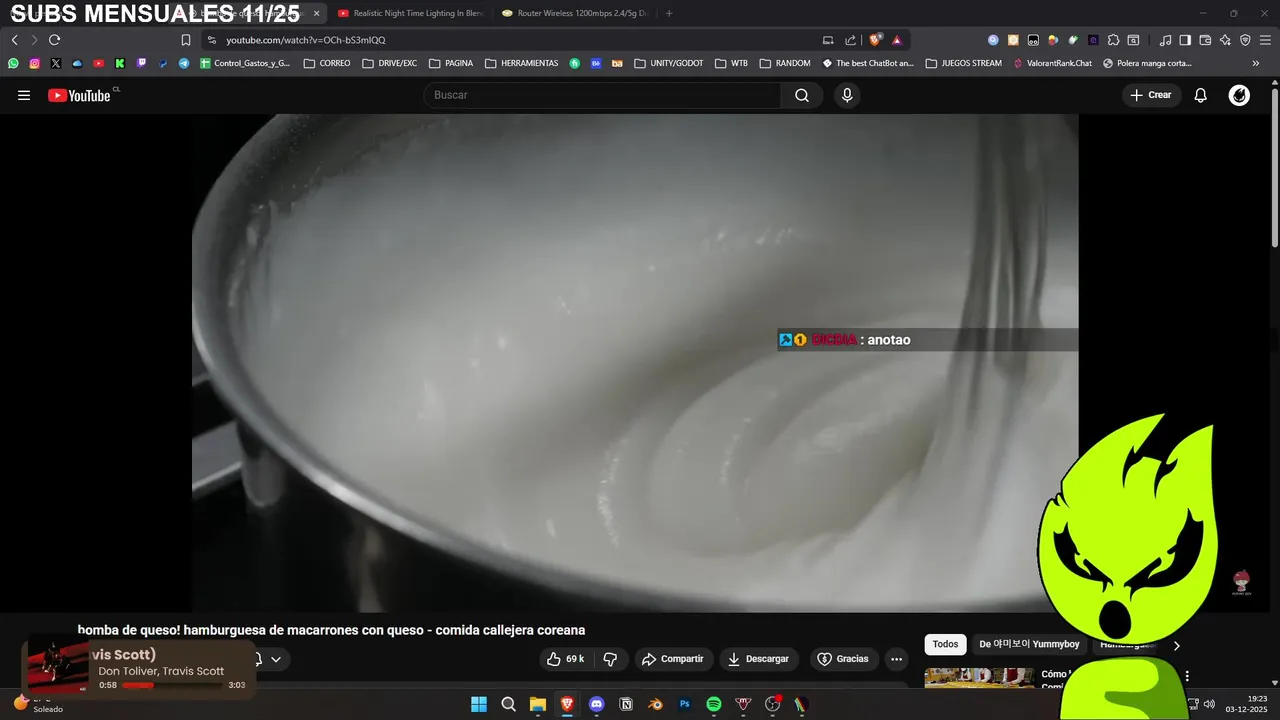Open the first recommended video thumbnail
Viewport: 1280px width, 720px height.
(979, 678)
